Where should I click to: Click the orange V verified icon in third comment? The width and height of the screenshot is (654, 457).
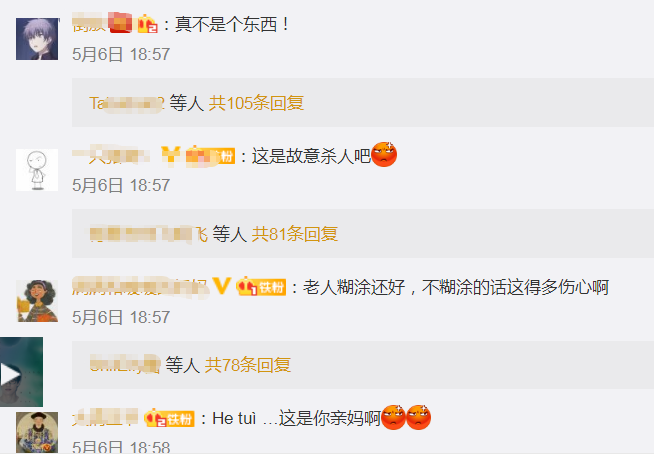221,286
